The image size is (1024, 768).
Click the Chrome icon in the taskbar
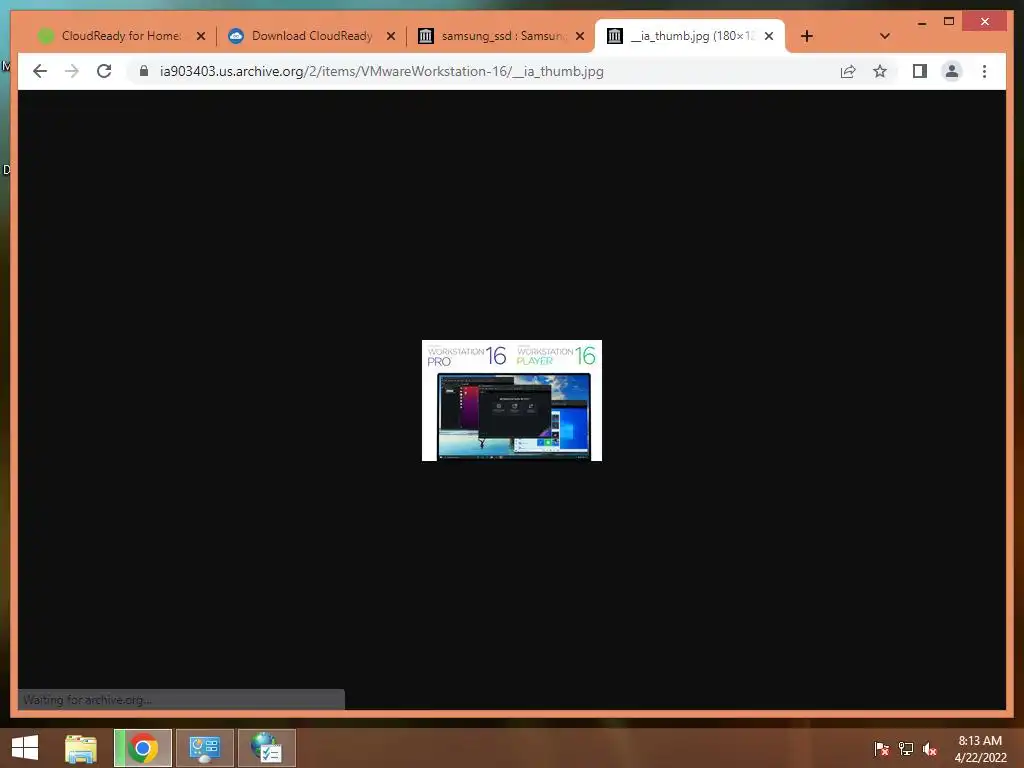coord(143,748)
